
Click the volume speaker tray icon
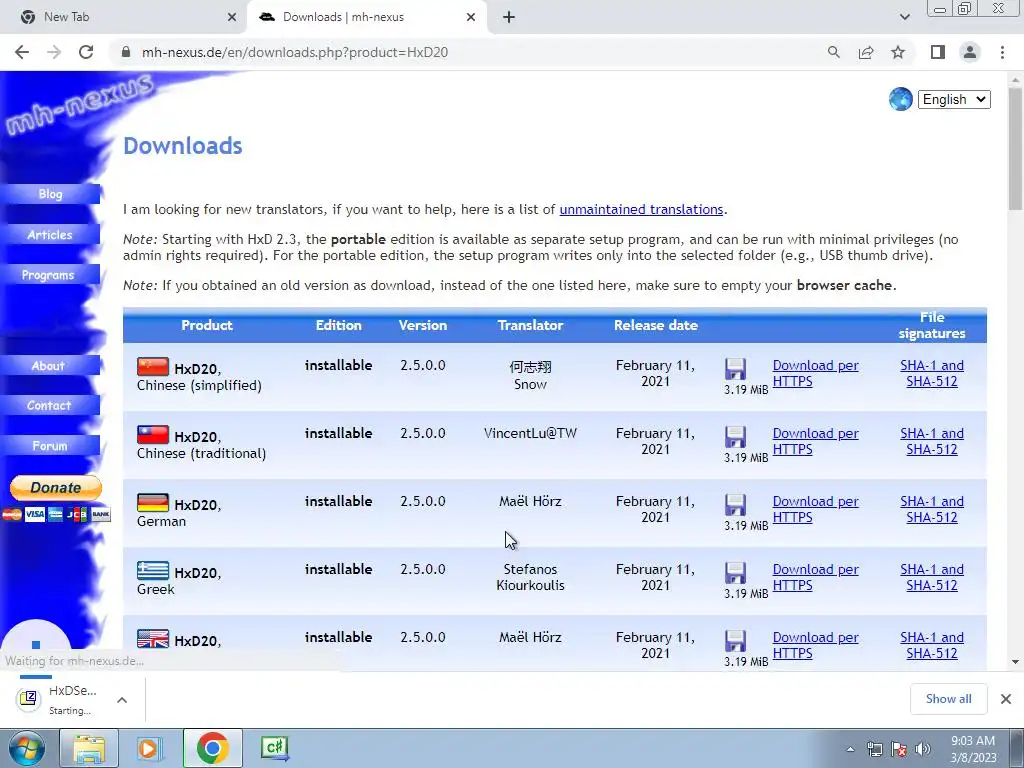click(x=923, y=749)
